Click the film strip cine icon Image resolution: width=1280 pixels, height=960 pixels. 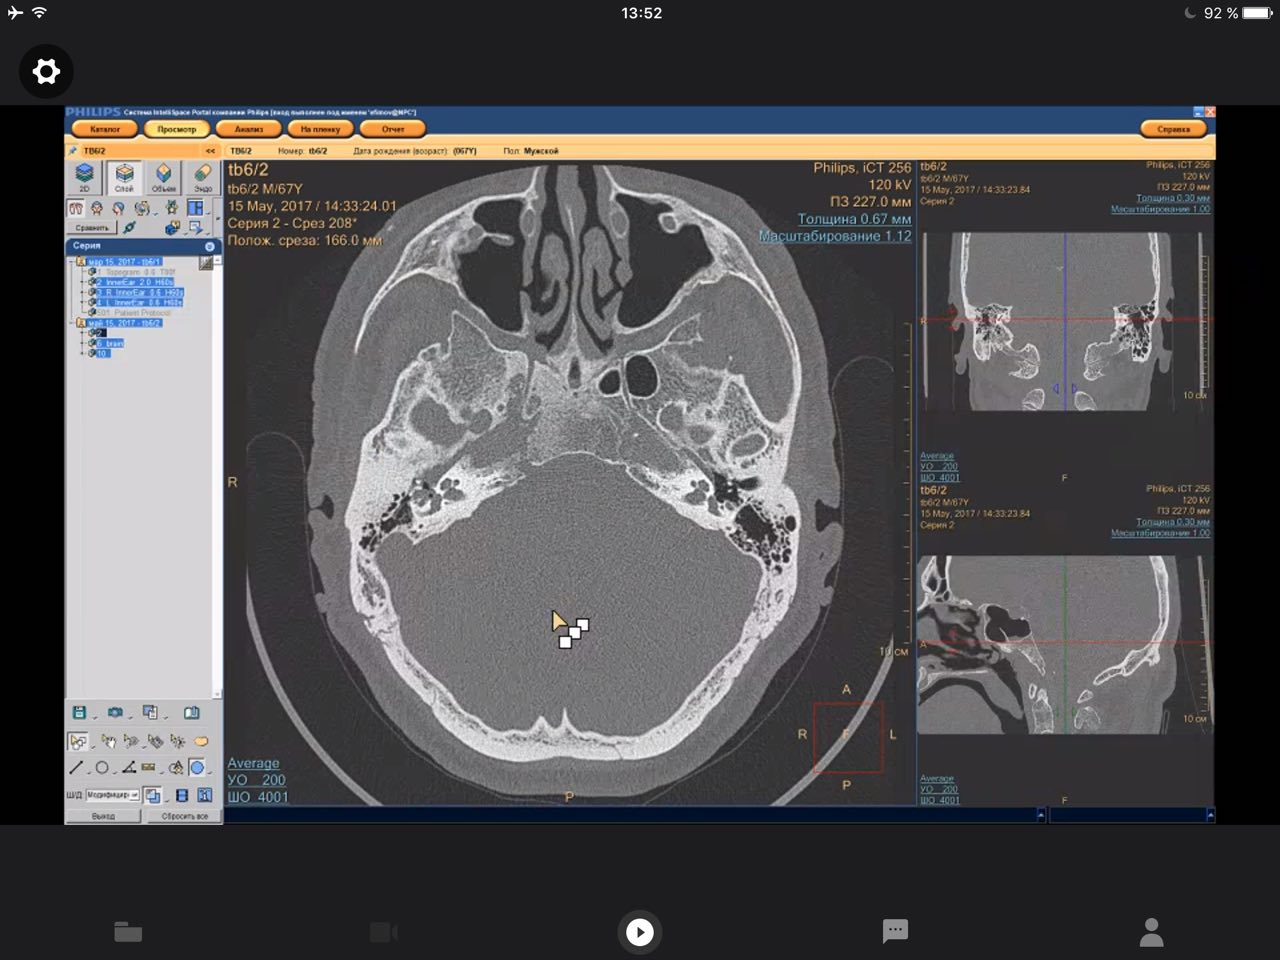[x=181, y=795]
